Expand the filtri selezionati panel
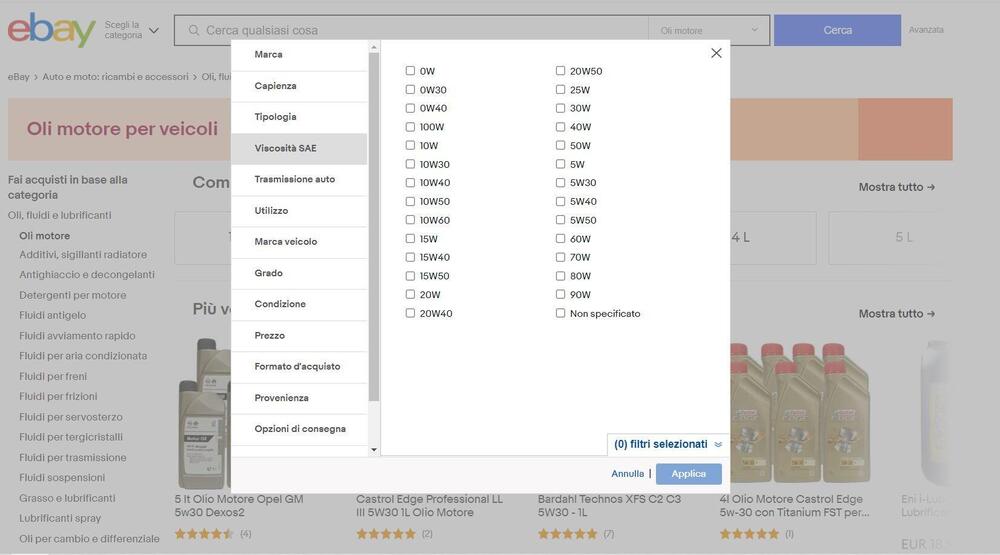 [668, 444]
